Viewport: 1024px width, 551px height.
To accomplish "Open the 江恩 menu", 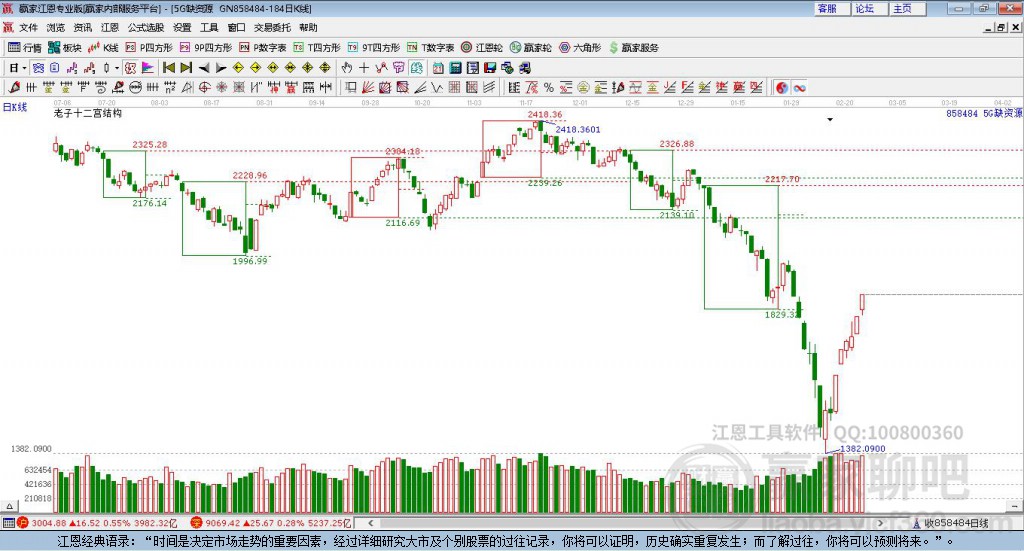I will [x=110, y=27].
